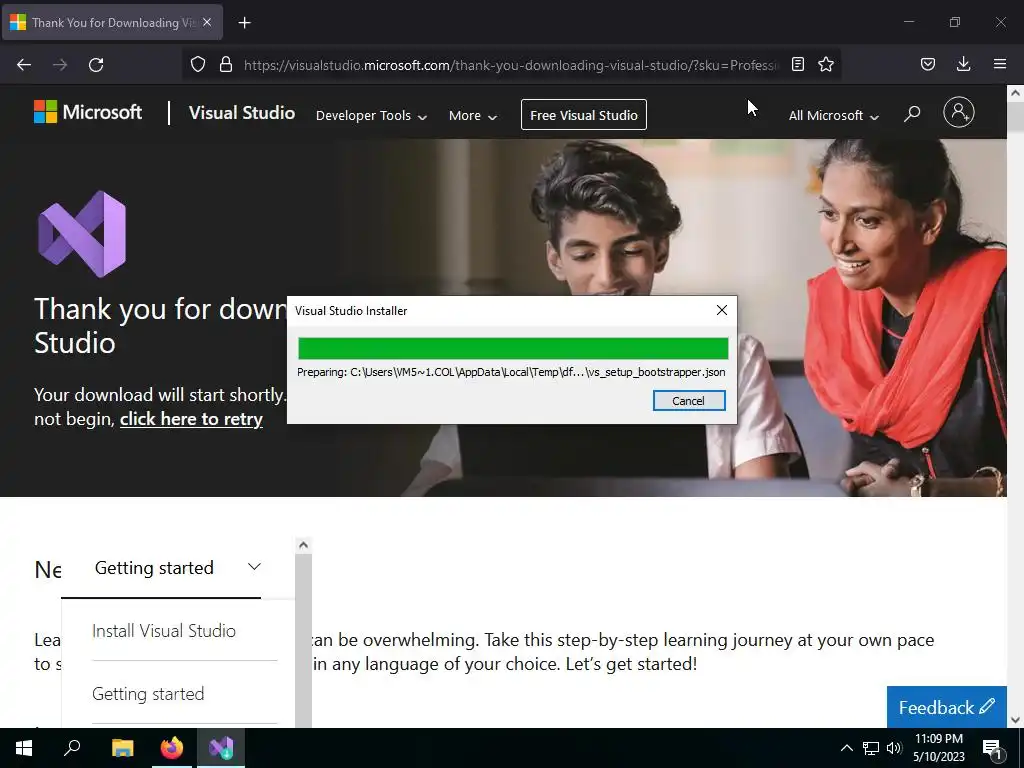Click the purple Visual Studio logo
1024x768 pixels.
point(82,234)
